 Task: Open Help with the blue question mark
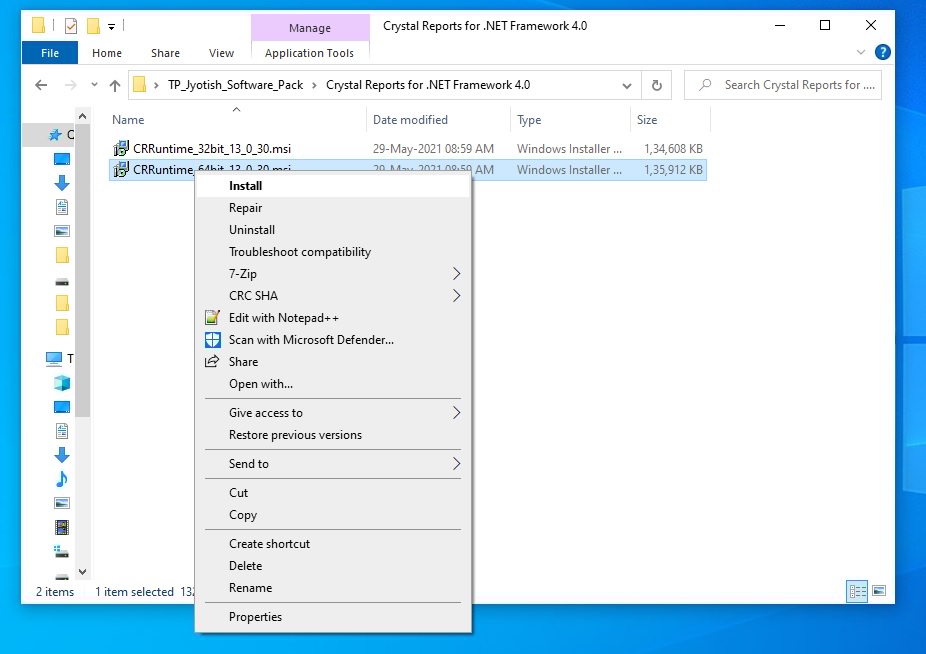tap(882, 52)
